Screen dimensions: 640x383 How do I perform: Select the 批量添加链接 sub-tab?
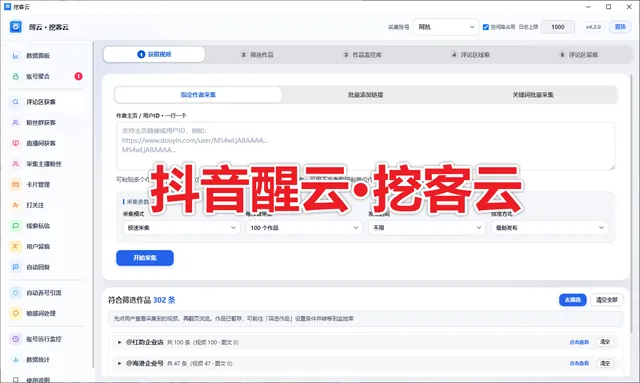click(x=365, y=95)
